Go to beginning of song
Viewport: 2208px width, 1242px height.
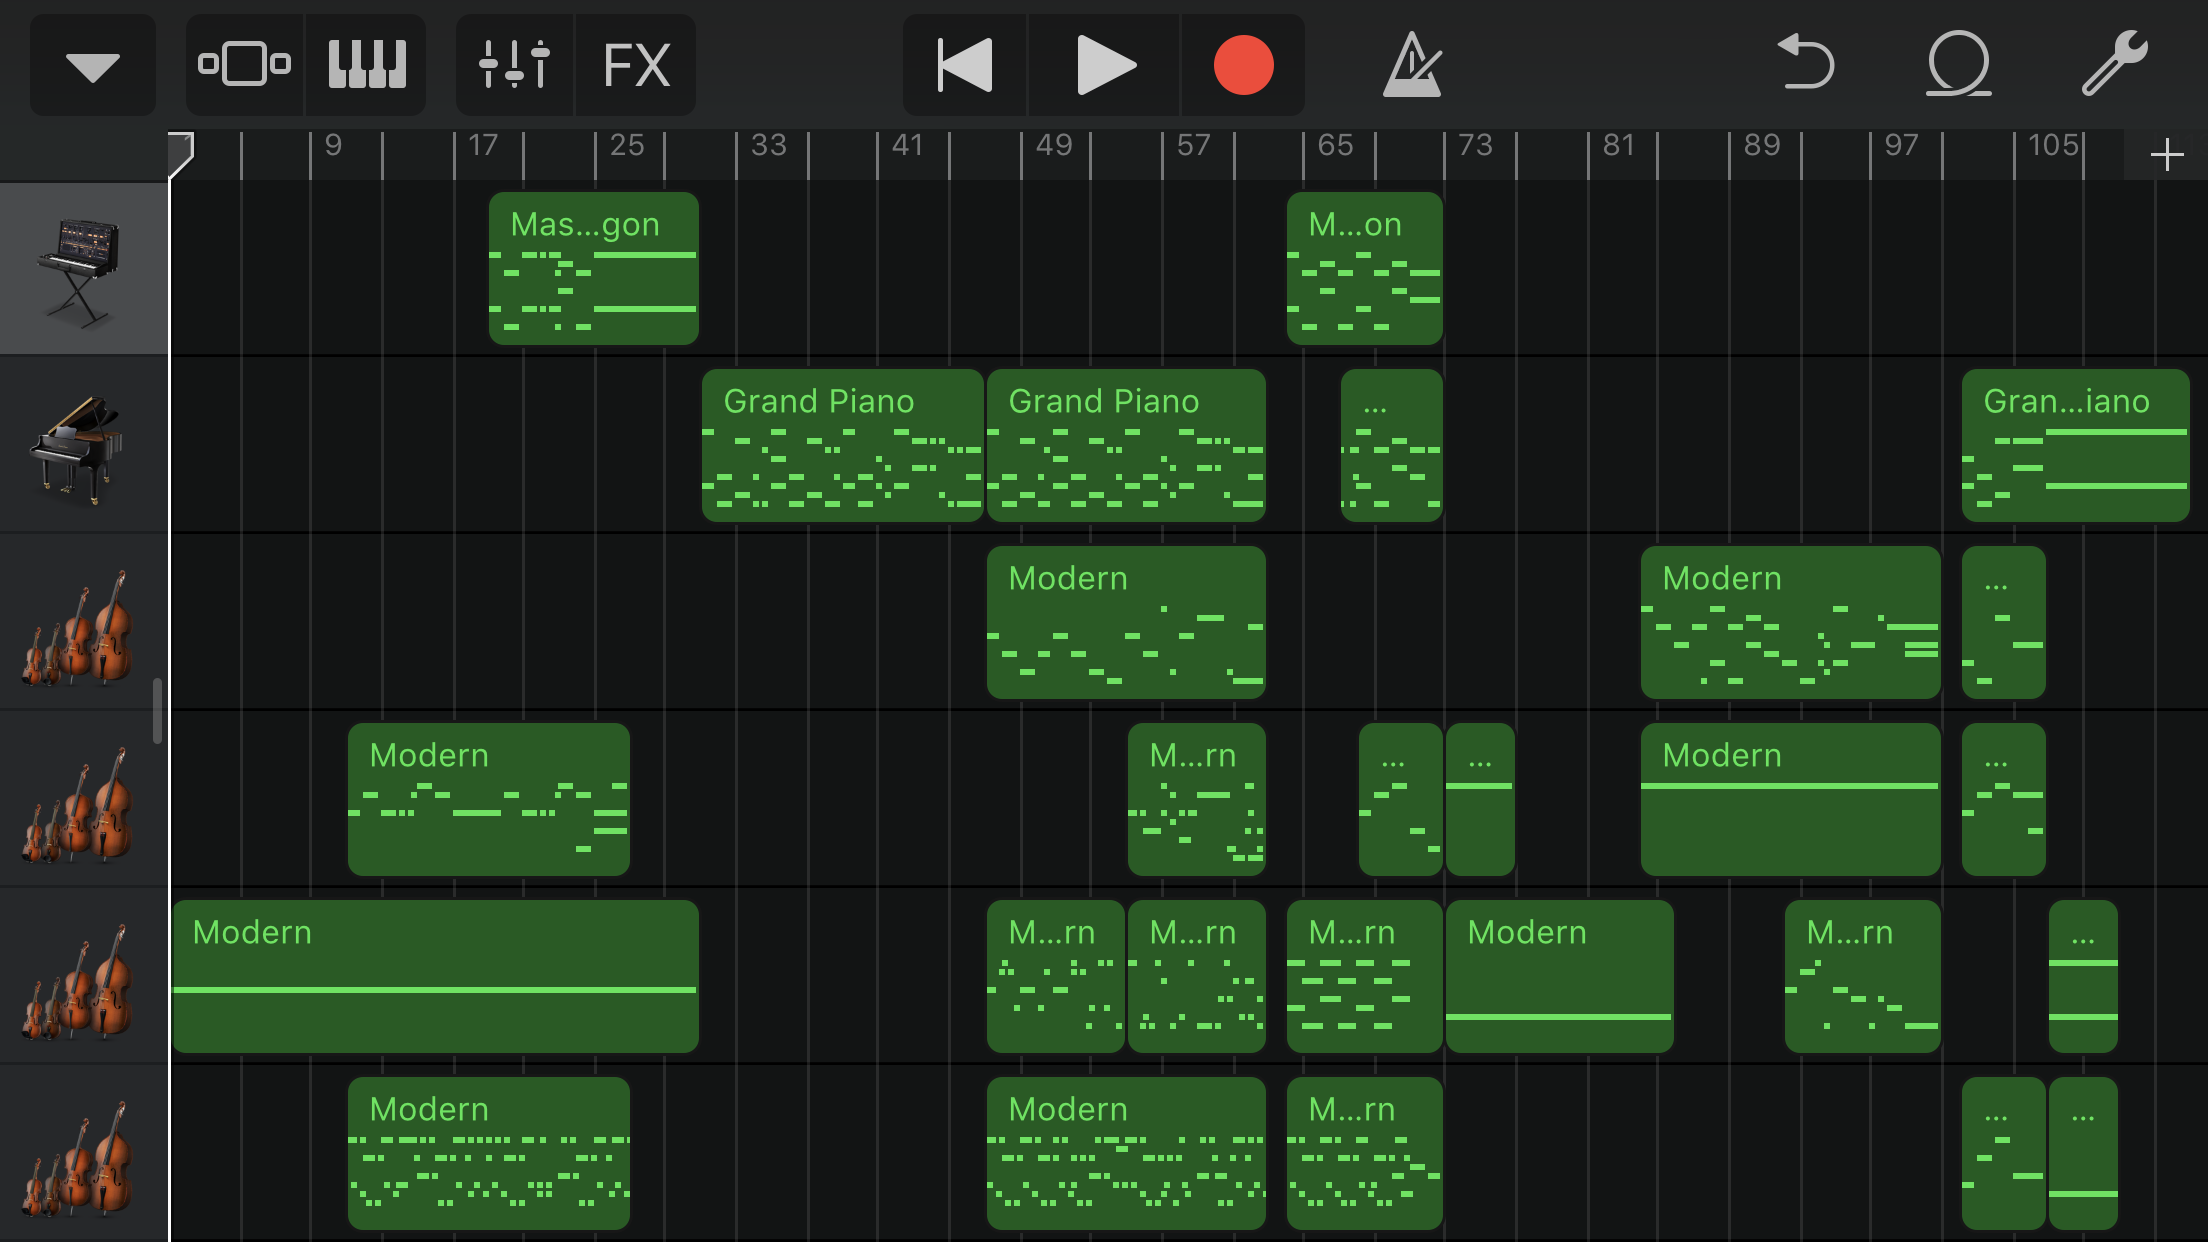coord(965,66)
